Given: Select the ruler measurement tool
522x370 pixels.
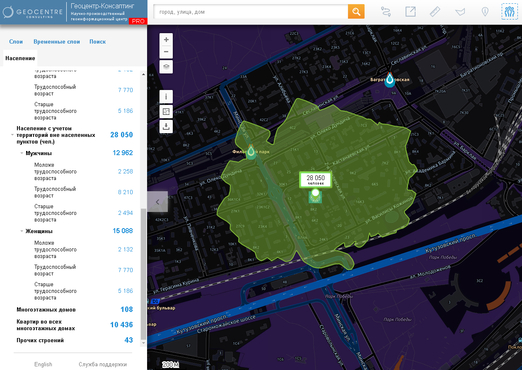Looking at the screenshot, I should click(x=435, y=12).
